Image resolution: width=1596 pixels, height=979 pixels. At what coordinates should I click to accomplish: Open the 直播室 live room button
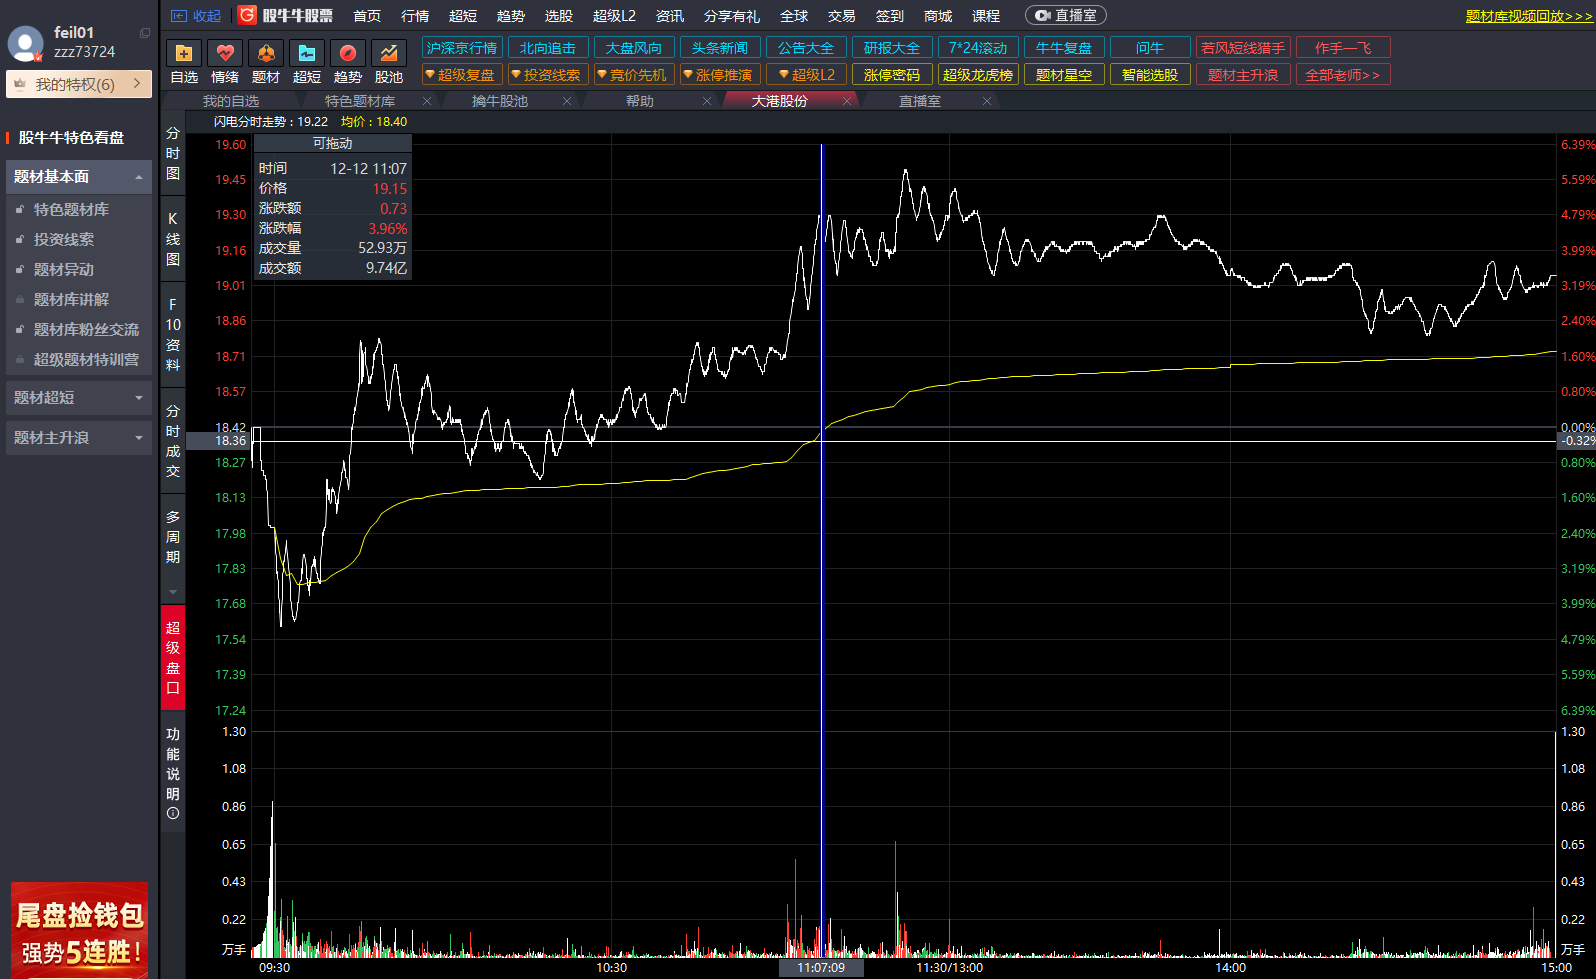tap(1066, 15)
